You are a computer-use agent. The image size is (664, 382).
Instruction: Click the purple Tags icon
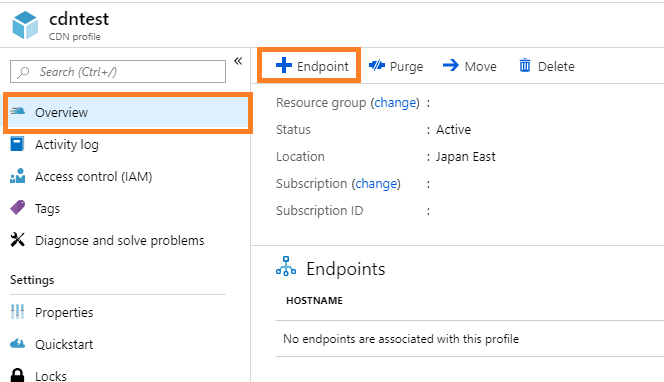point(17,208)
